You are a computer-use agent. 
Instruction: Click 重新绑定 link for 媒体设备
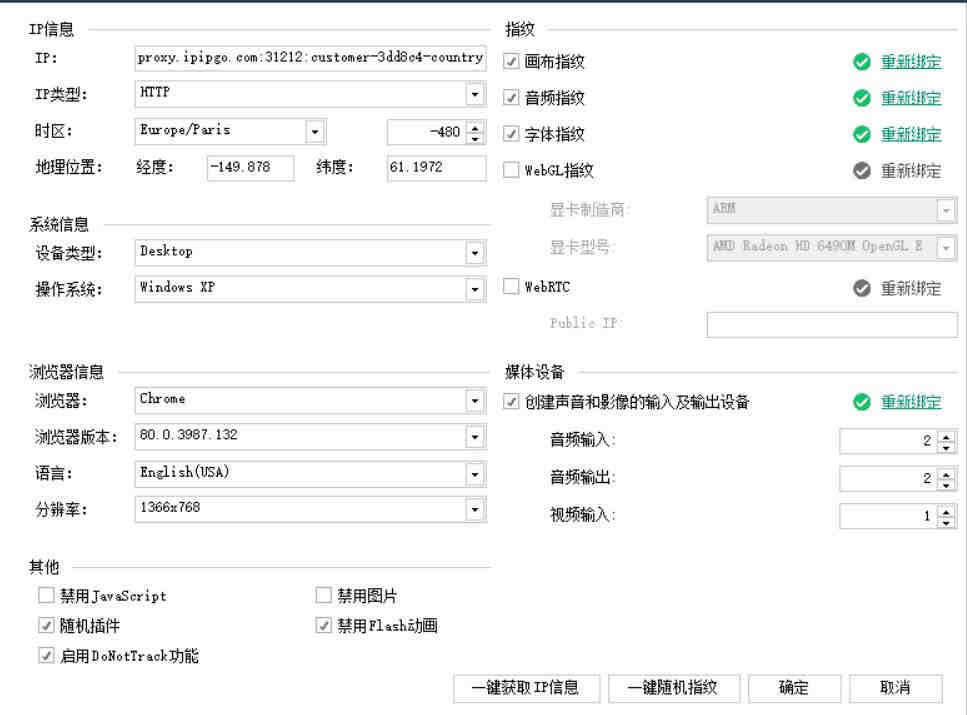(x=911, y=402)
